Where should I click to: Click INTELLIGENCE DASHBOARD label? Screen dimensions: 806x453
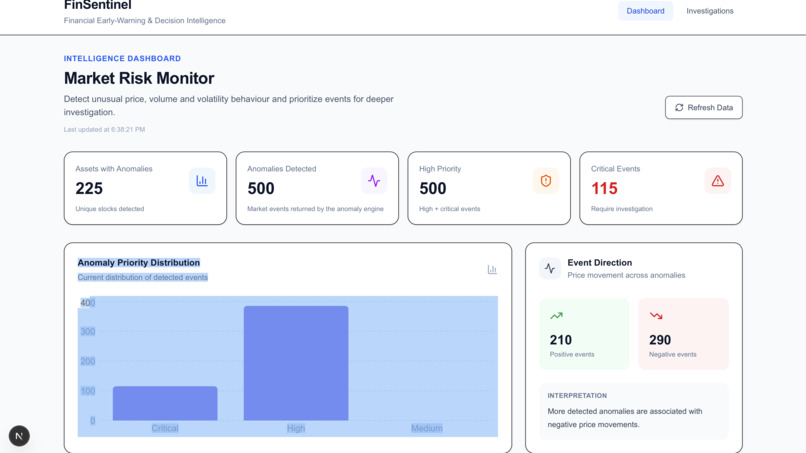pos(122,59)
